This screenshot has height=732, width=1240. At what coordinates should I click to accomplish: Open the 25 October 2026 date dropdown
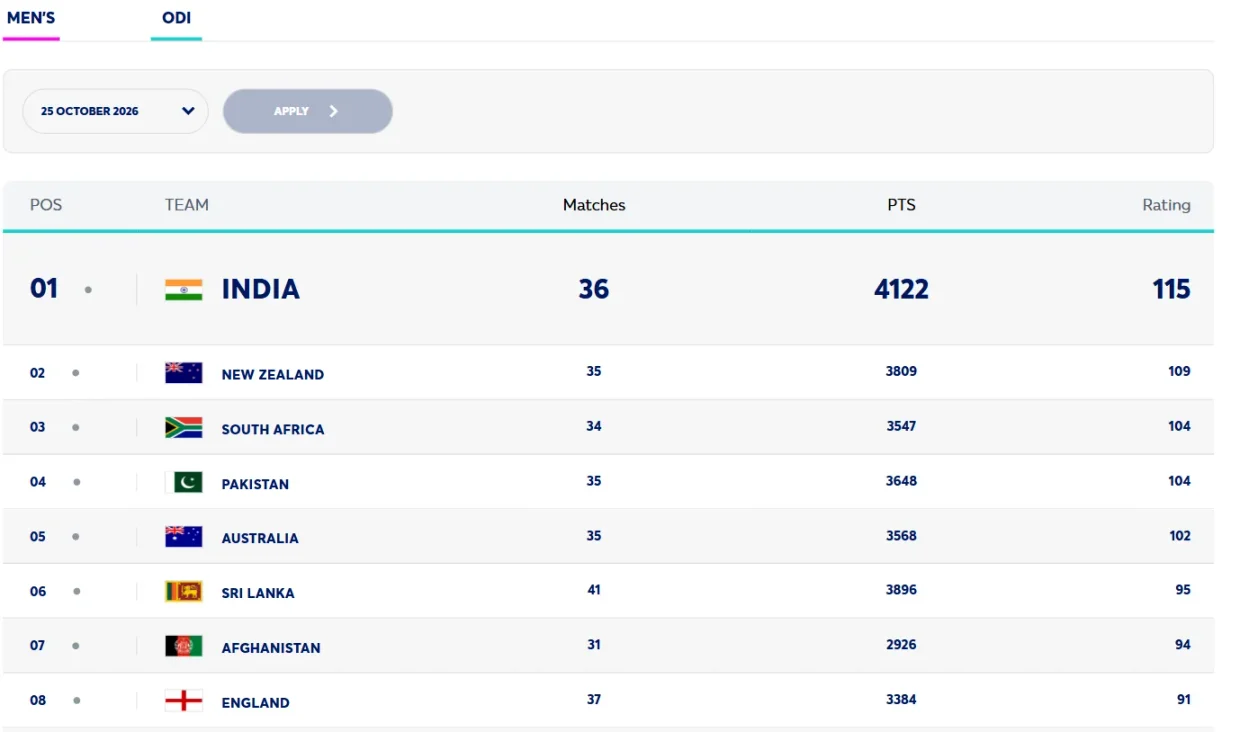coord(115,111)
